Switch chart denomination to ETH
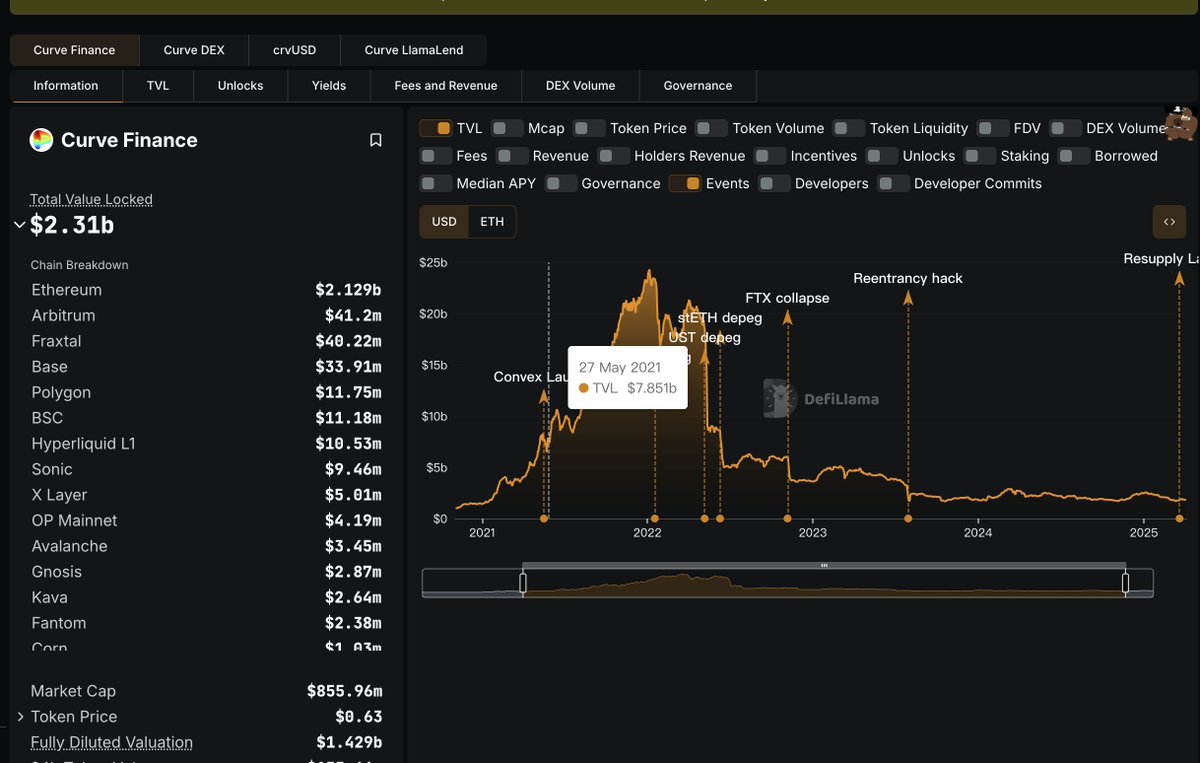Screen dimensions: 1200x763 click(492, 222)
